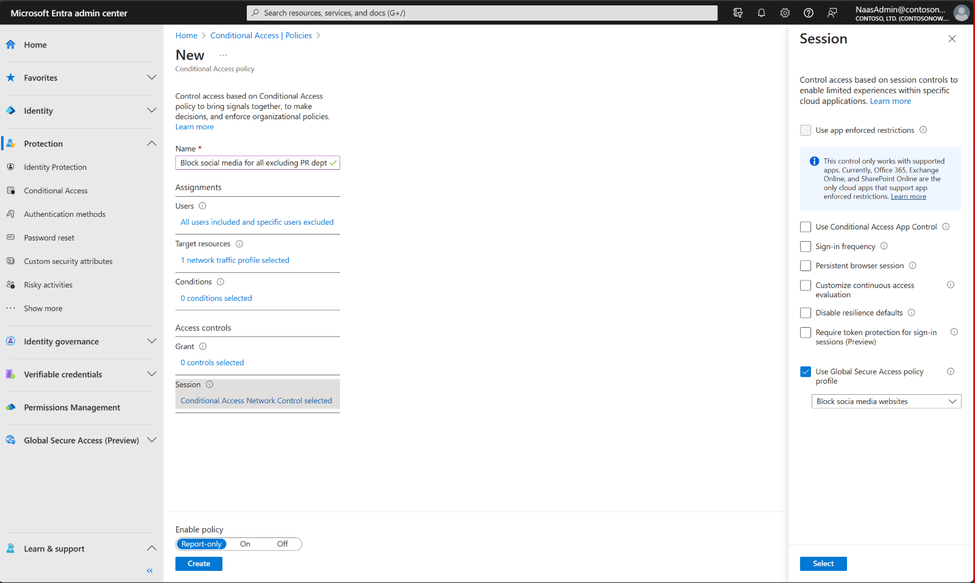Viewport: 975px width, 583px height.
Task: Check Disable resilience defaults
Action: (805, 313)
